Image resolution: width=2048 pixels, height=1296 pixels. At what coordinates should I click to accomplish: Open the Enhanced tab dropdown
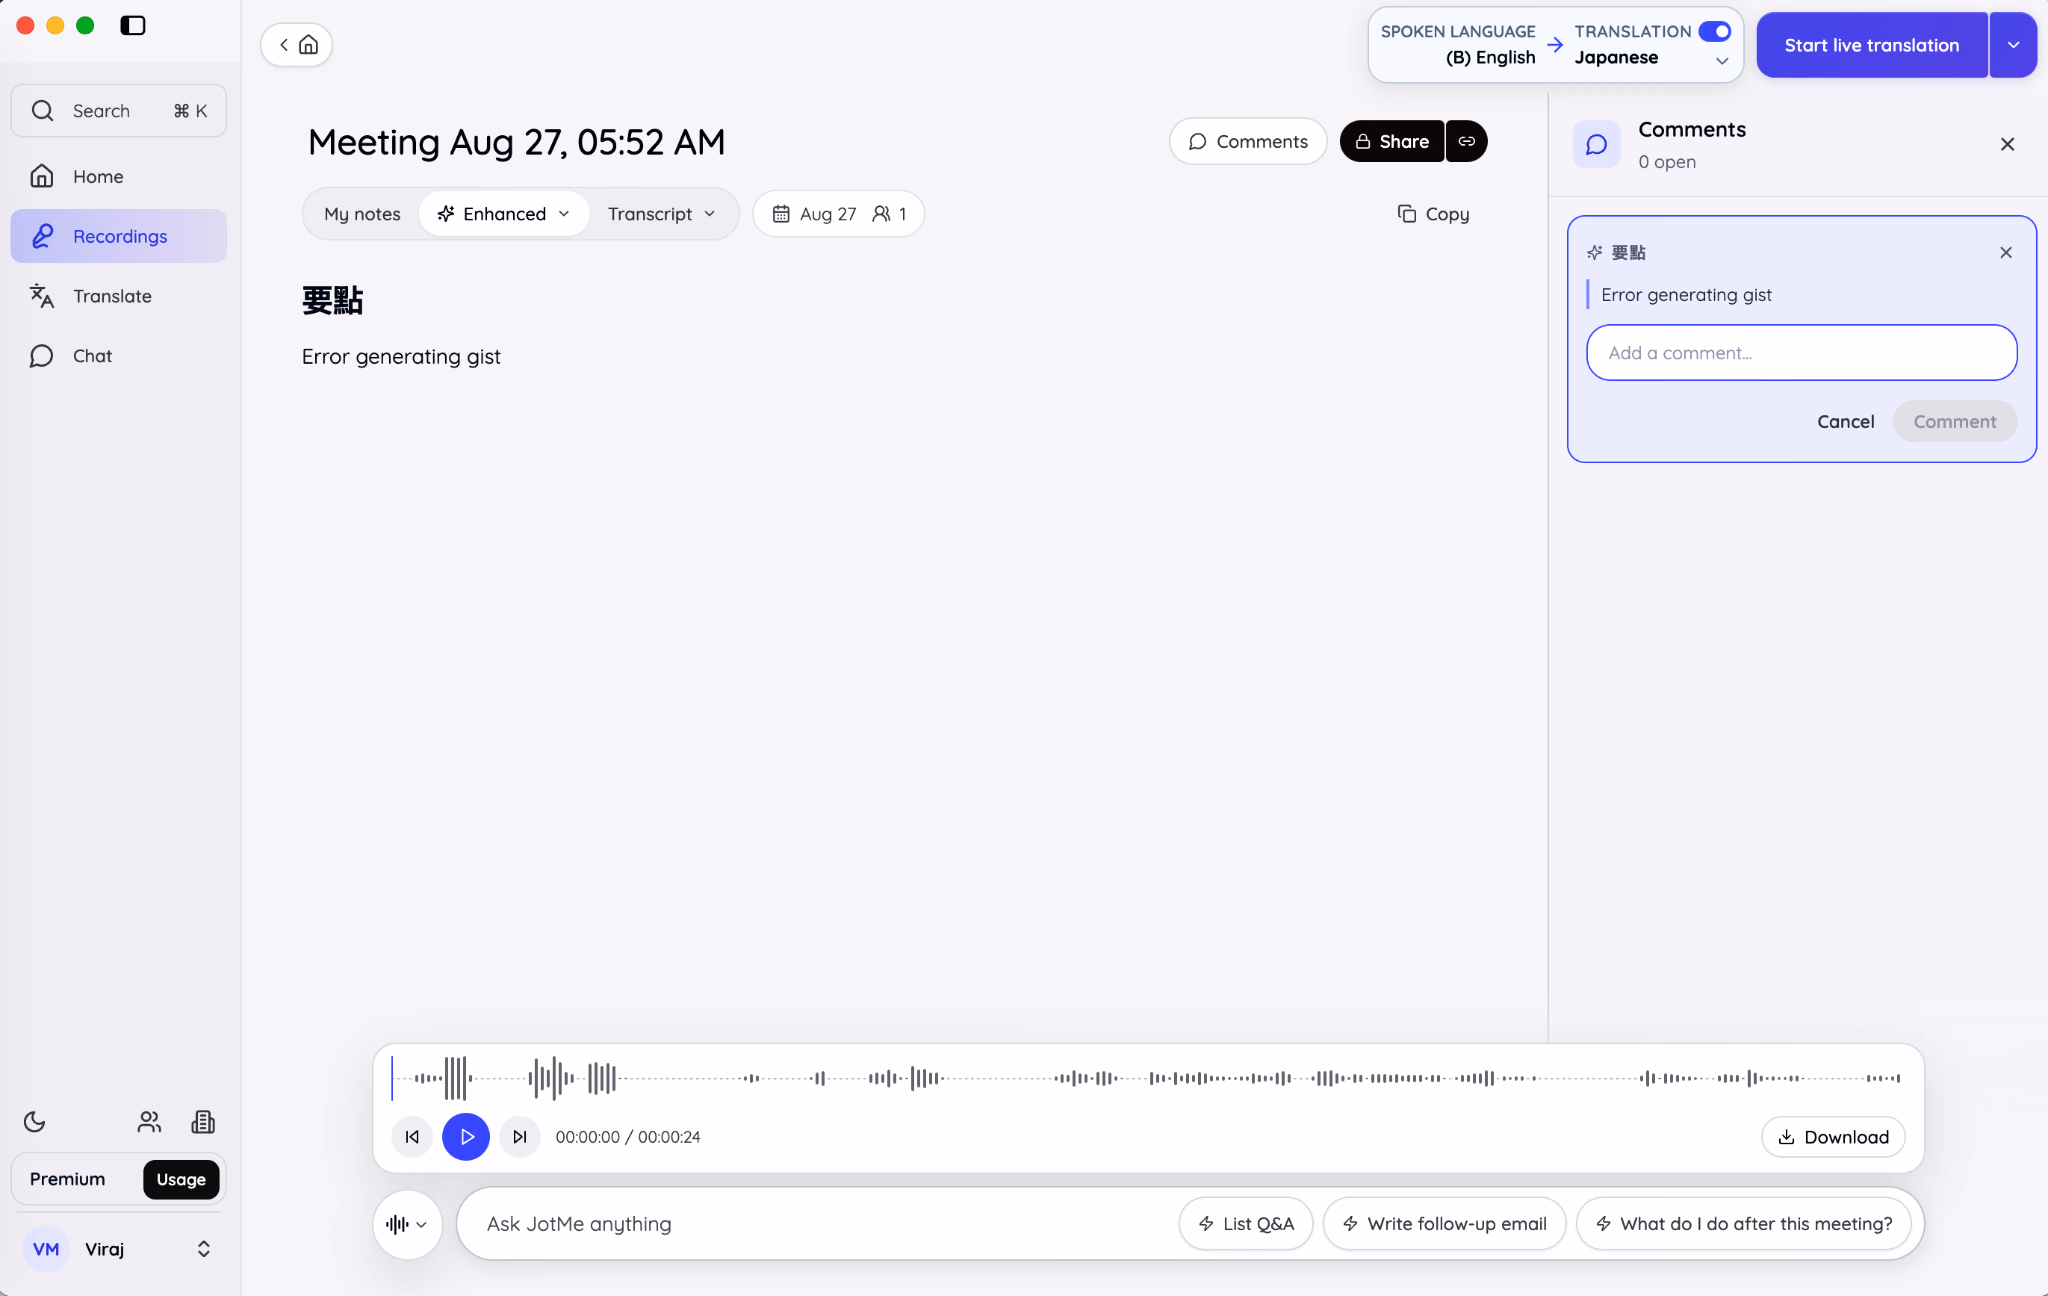click(x=504, y=213)
